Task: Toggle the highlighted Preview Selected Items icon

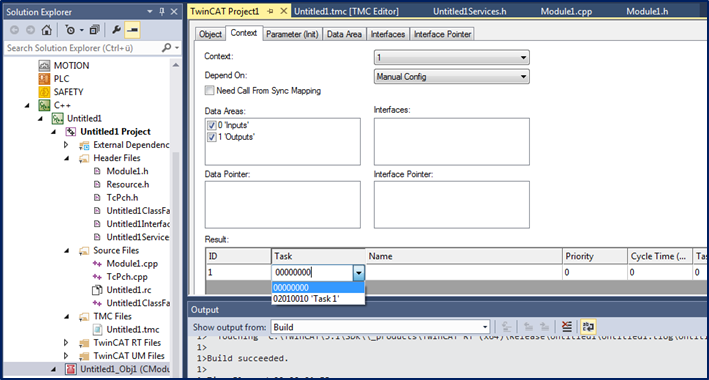Action: 132,30
